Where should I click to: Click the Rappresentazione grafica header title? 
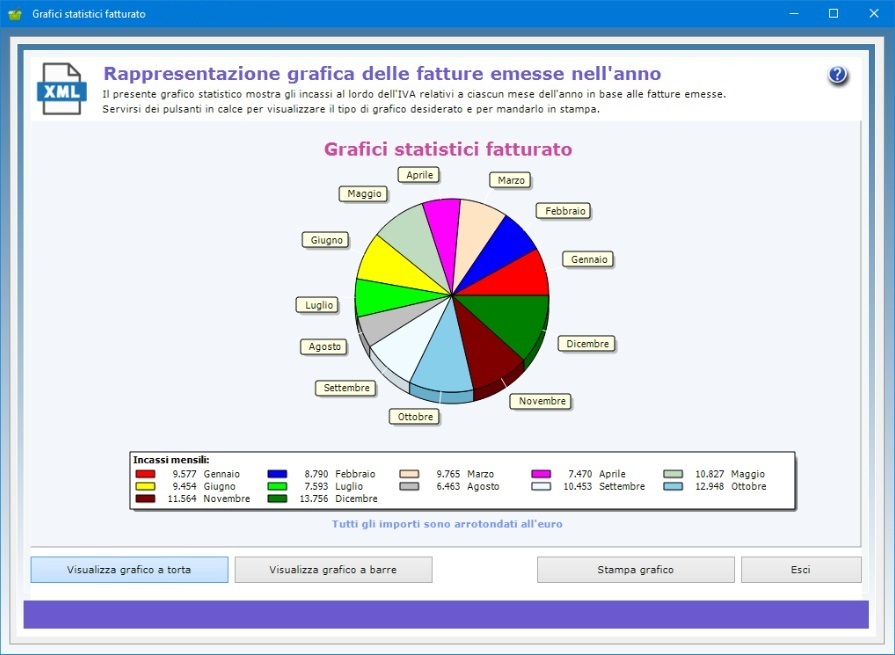382,74
